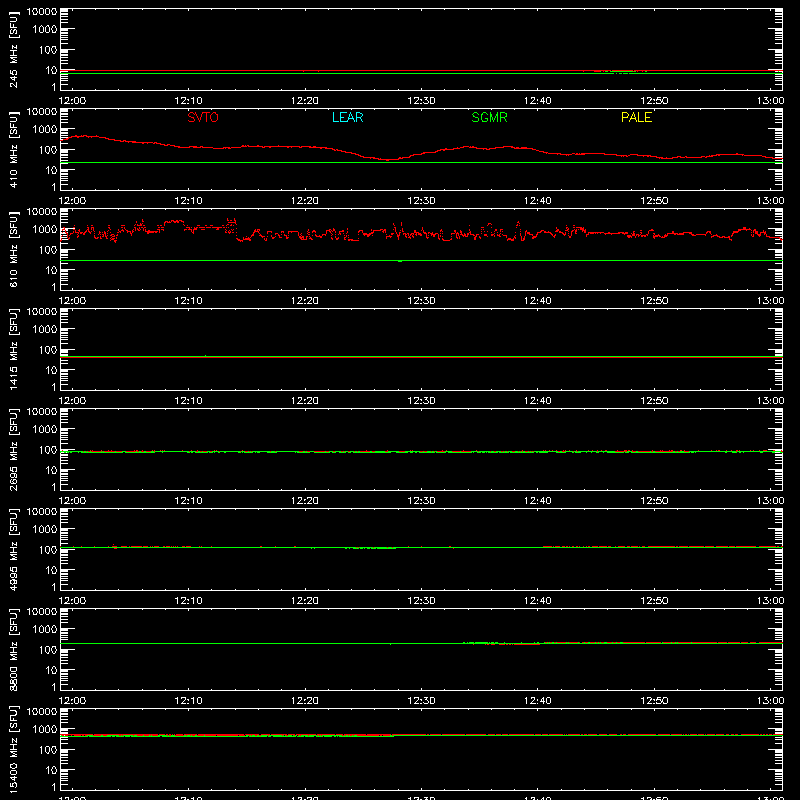Click the green SGMR station label
Viewport: 800px width, 800px height.
pyautogui.click(x=489, y=117)
